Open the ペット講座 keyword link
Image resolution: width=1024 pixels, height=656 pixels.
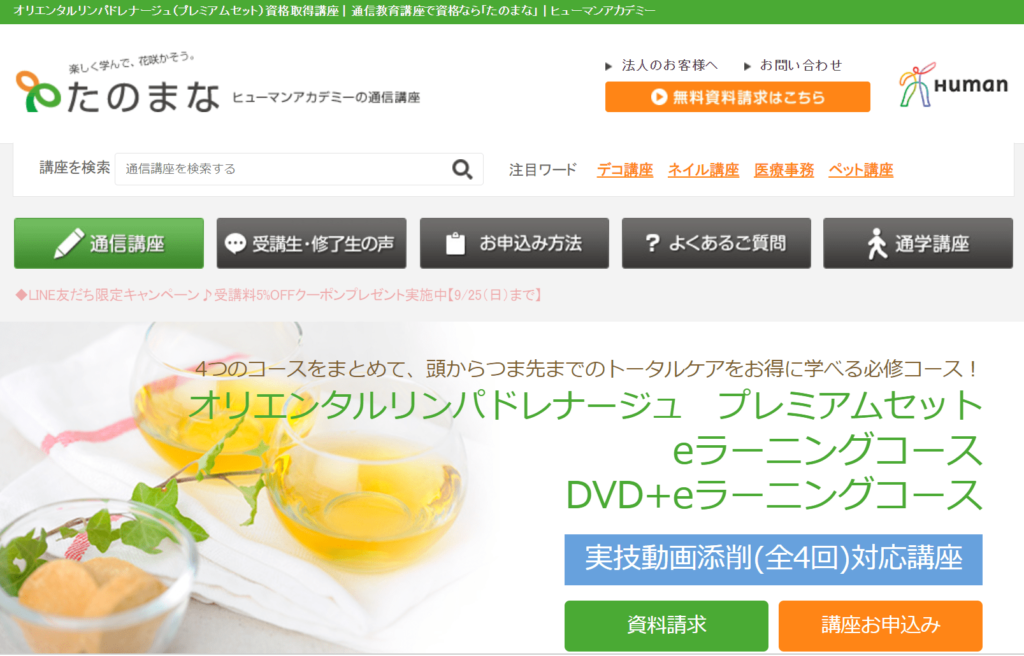coord(861,170)
